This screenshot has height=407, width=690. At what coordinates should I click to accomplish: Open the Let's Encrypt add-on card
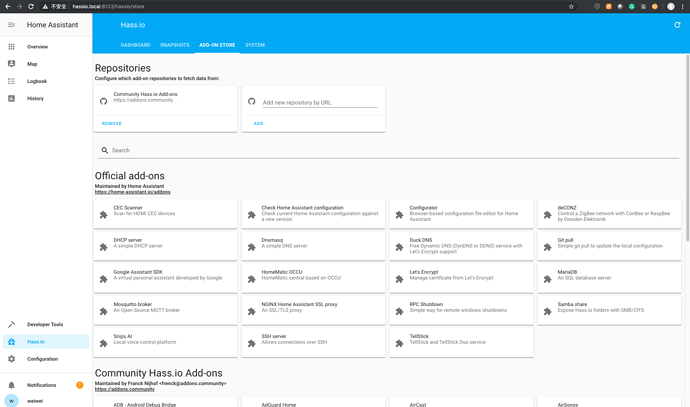click(461, 278)
